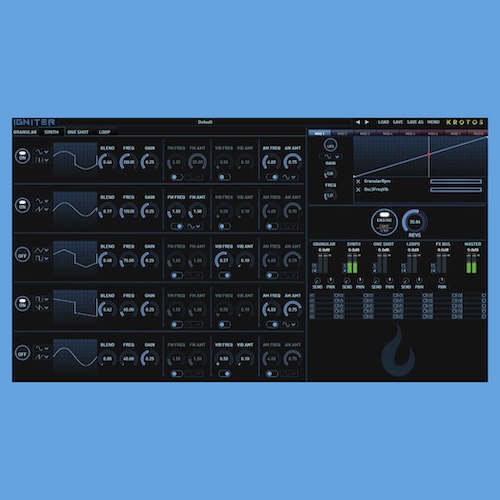Click the red point on modulation curve
500x500 pixels.
(429, 154)
